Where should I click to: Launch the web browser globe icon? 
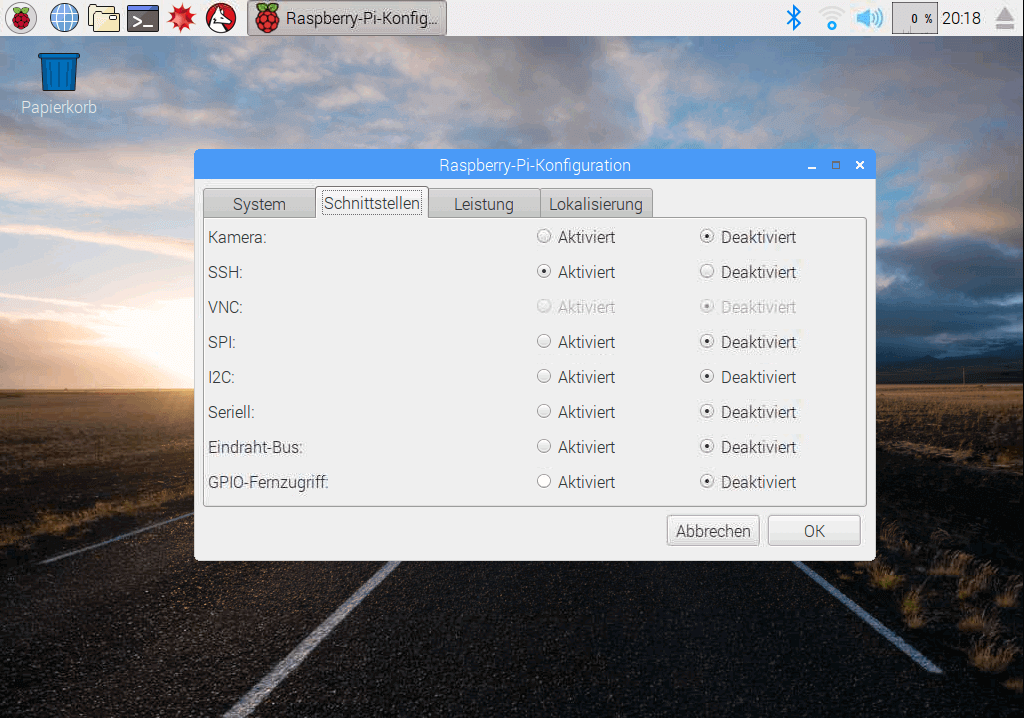(x=64, y=17)
